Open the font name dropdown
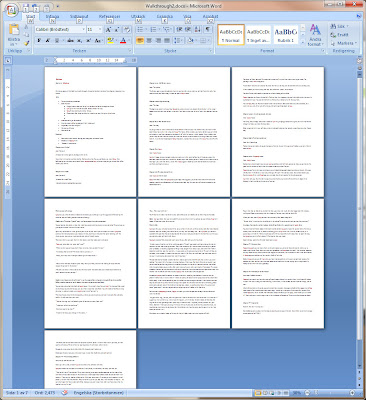 (x=84, y=30)
